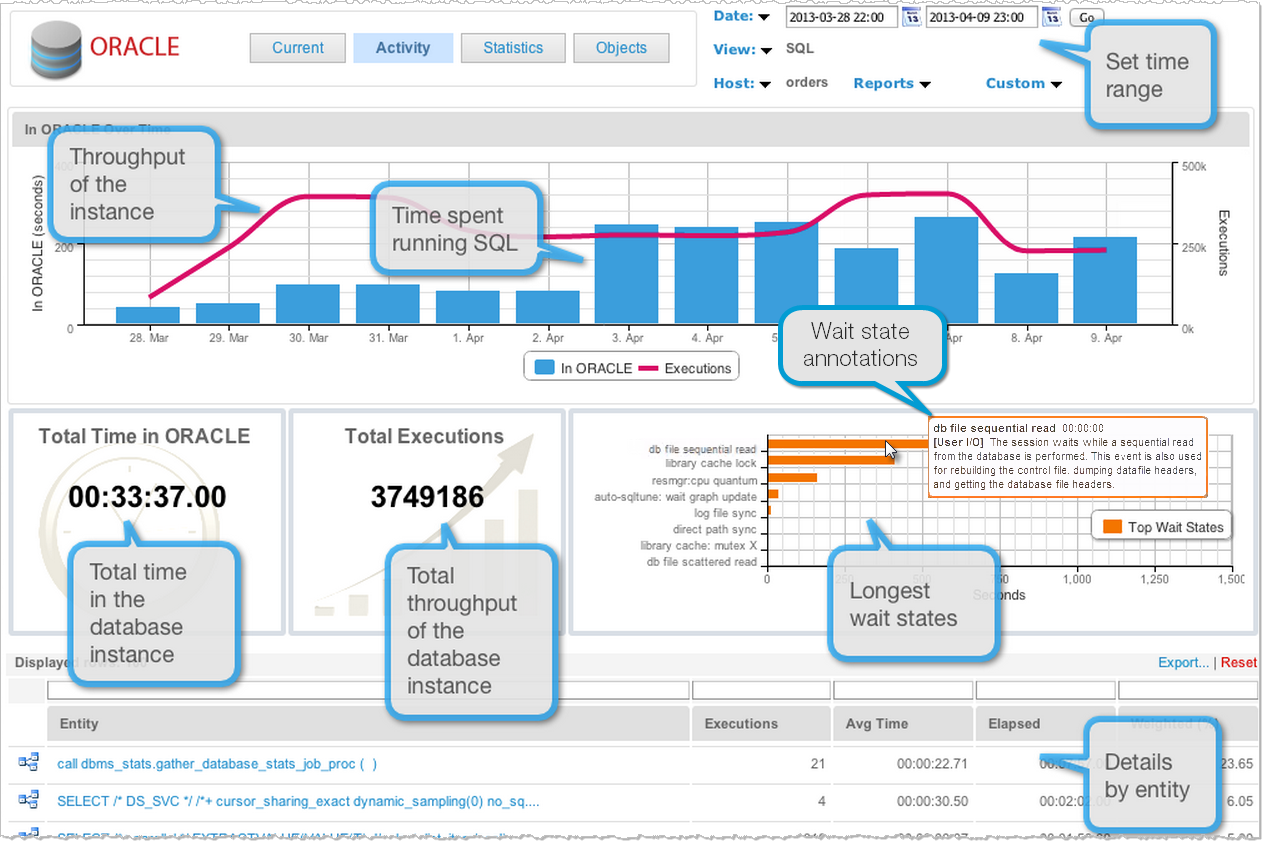
Task: Expand the Reports menu
Action: click(x=891, y=83)
